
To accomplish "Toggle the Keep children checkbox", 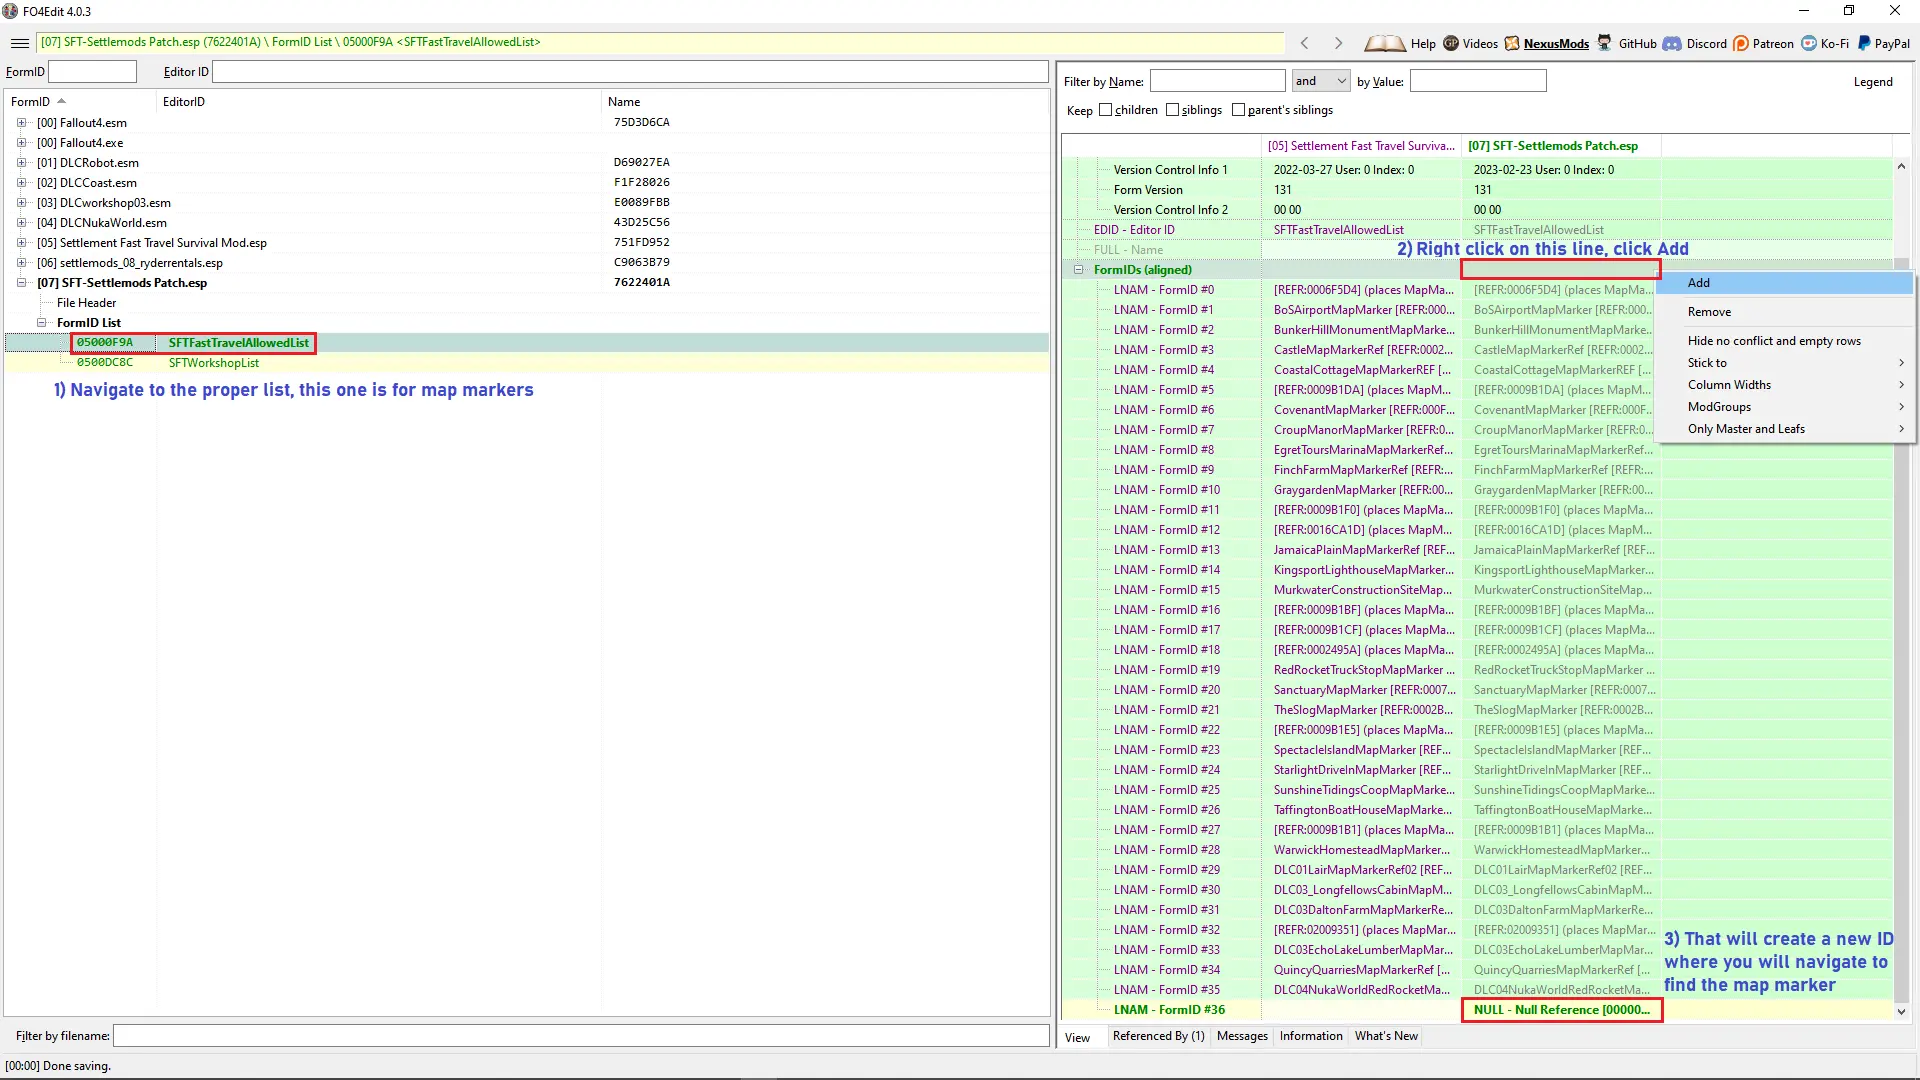I will 1105,110.
